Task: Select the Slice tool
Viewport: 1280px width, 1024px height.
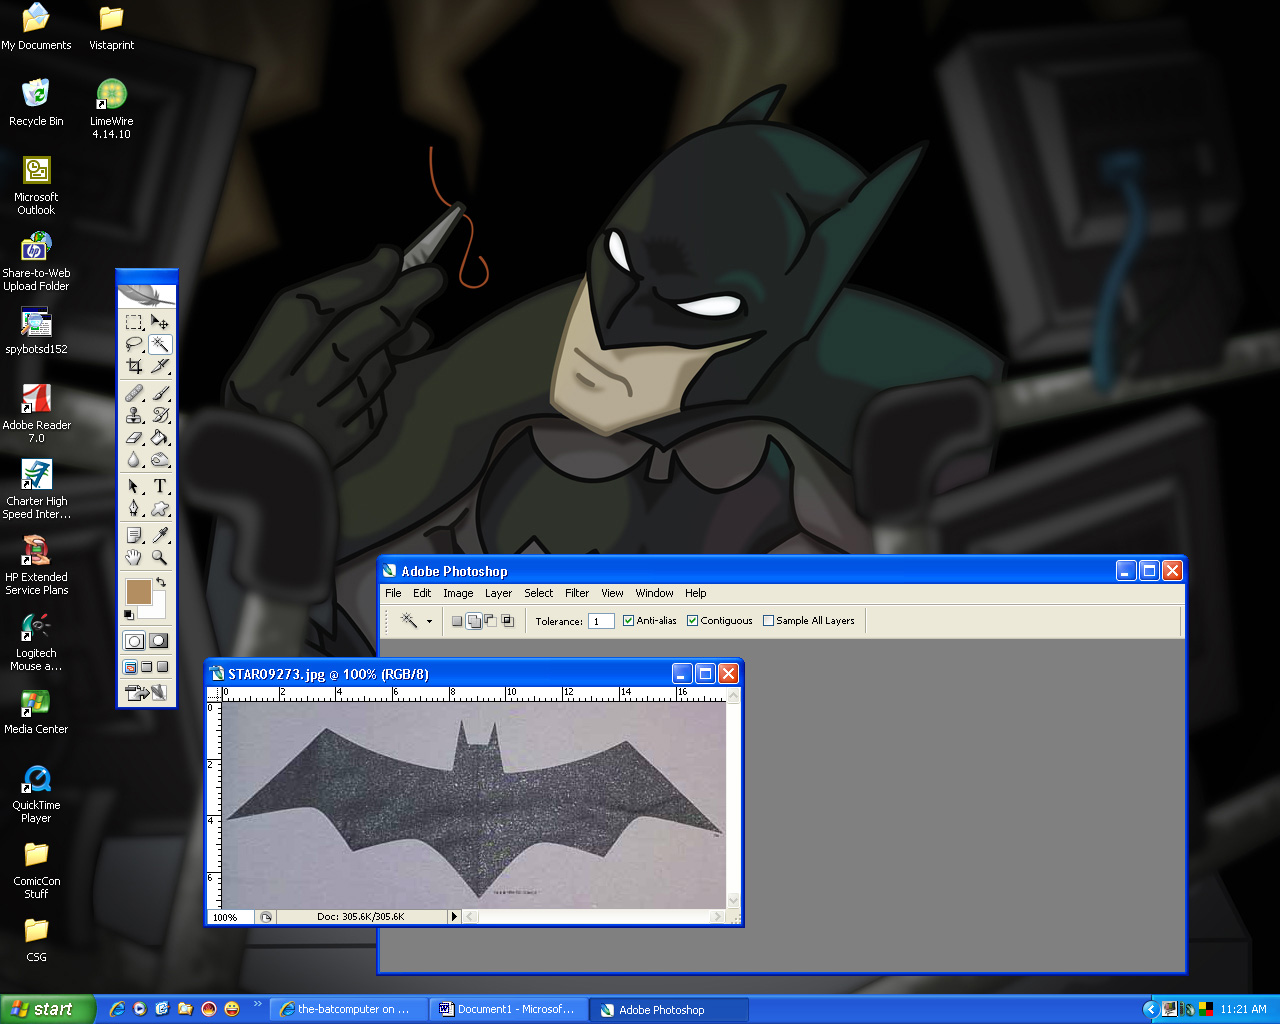Action: pyautogui.click(x=160, y=366)
